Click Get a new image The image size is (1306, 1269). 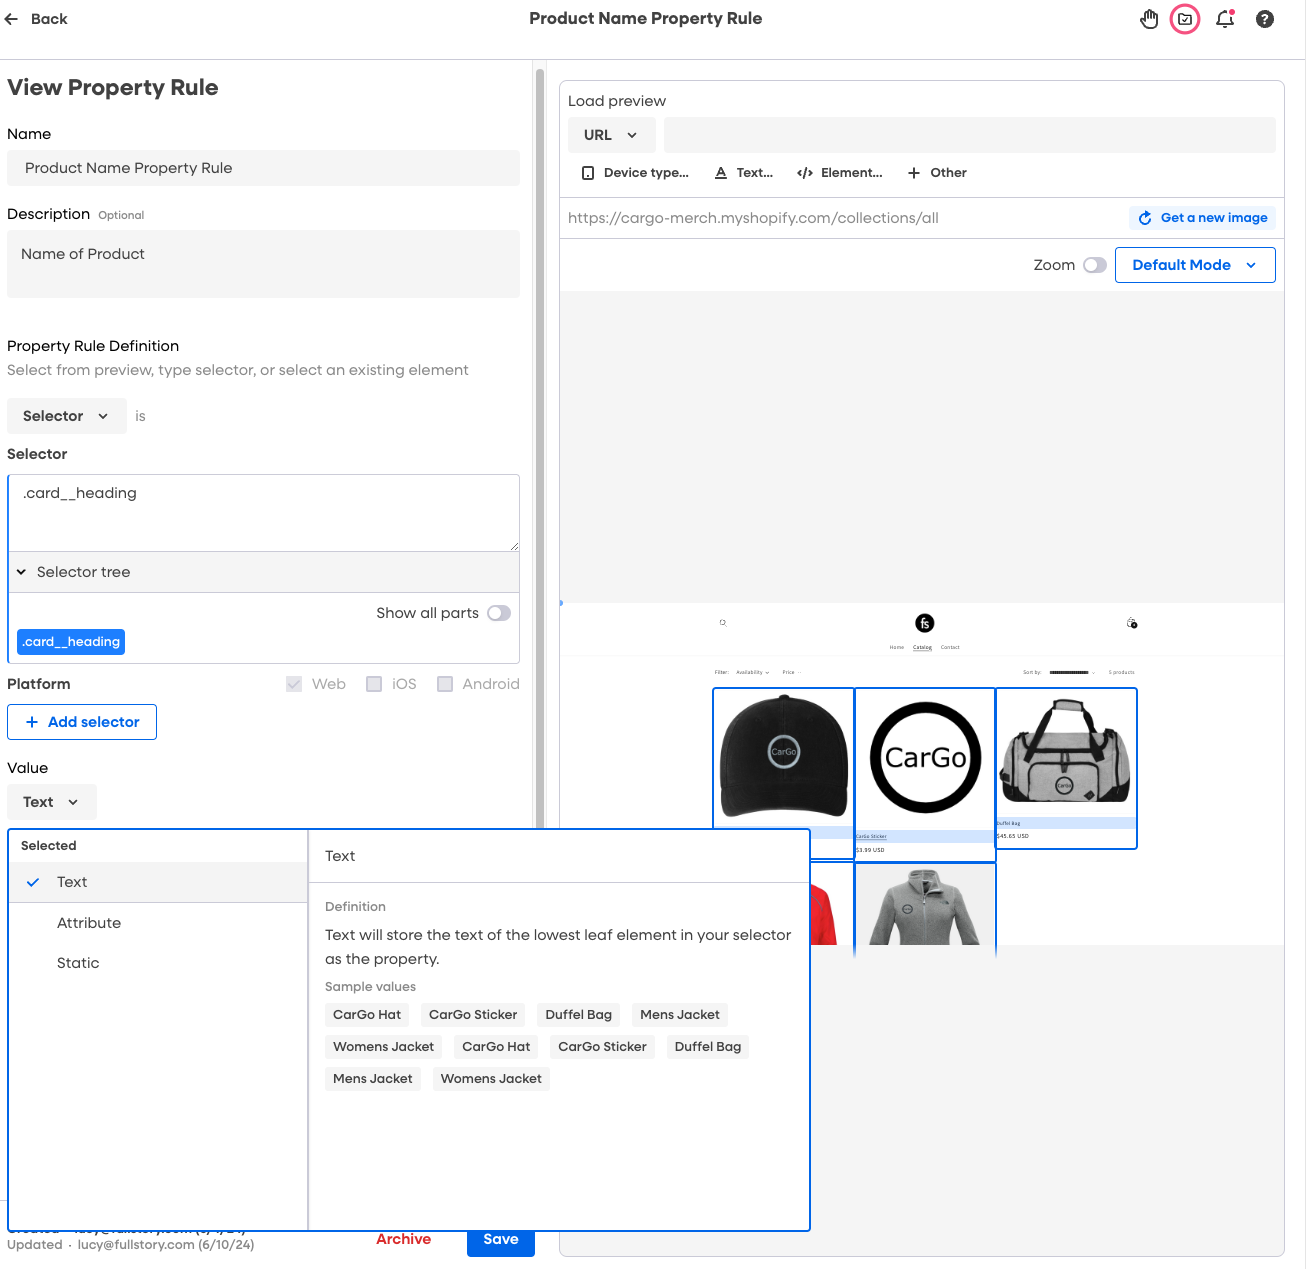pyautogui.click(x=1202, y=218)
